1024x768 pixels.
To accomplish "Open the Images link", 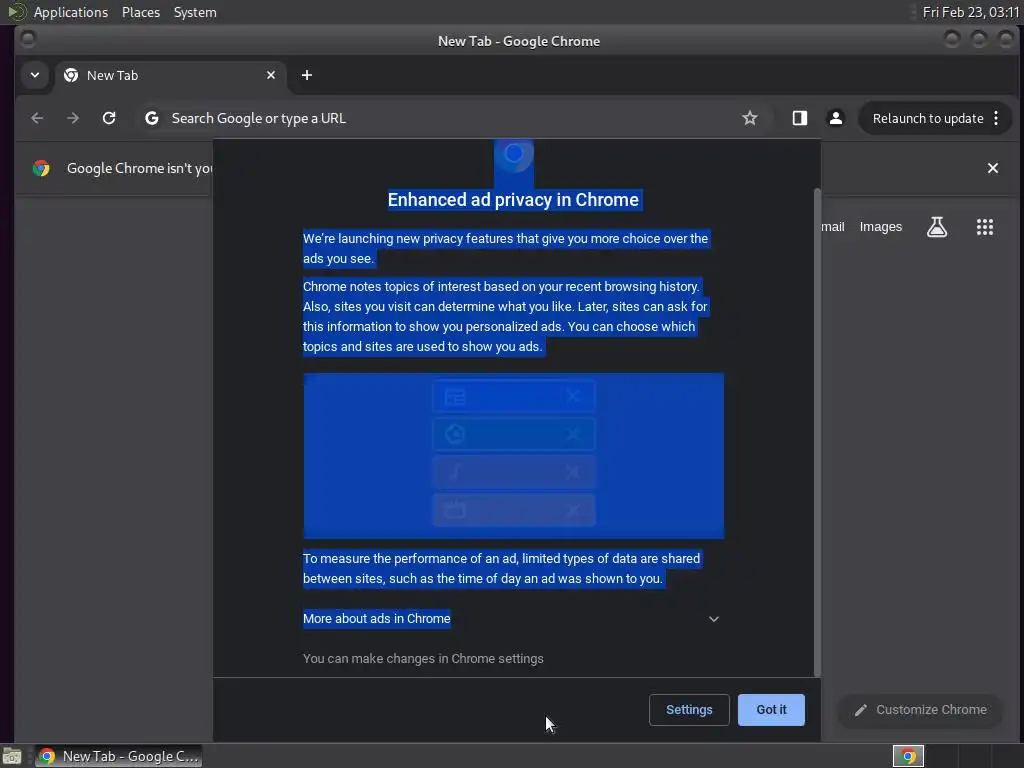I will pos(880,227).
